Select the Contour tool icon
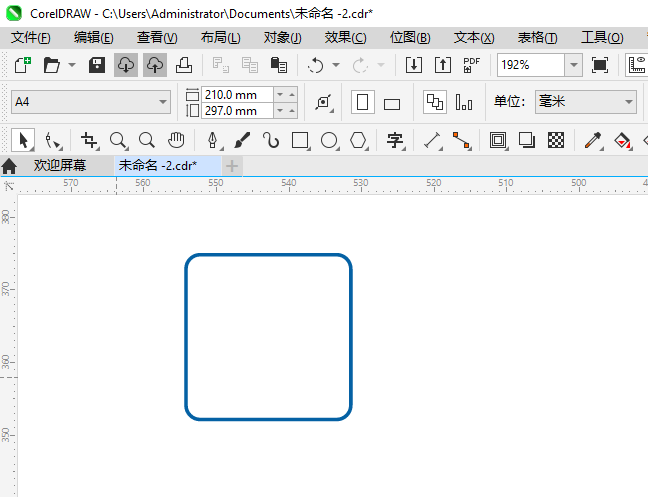 (498, 140)
